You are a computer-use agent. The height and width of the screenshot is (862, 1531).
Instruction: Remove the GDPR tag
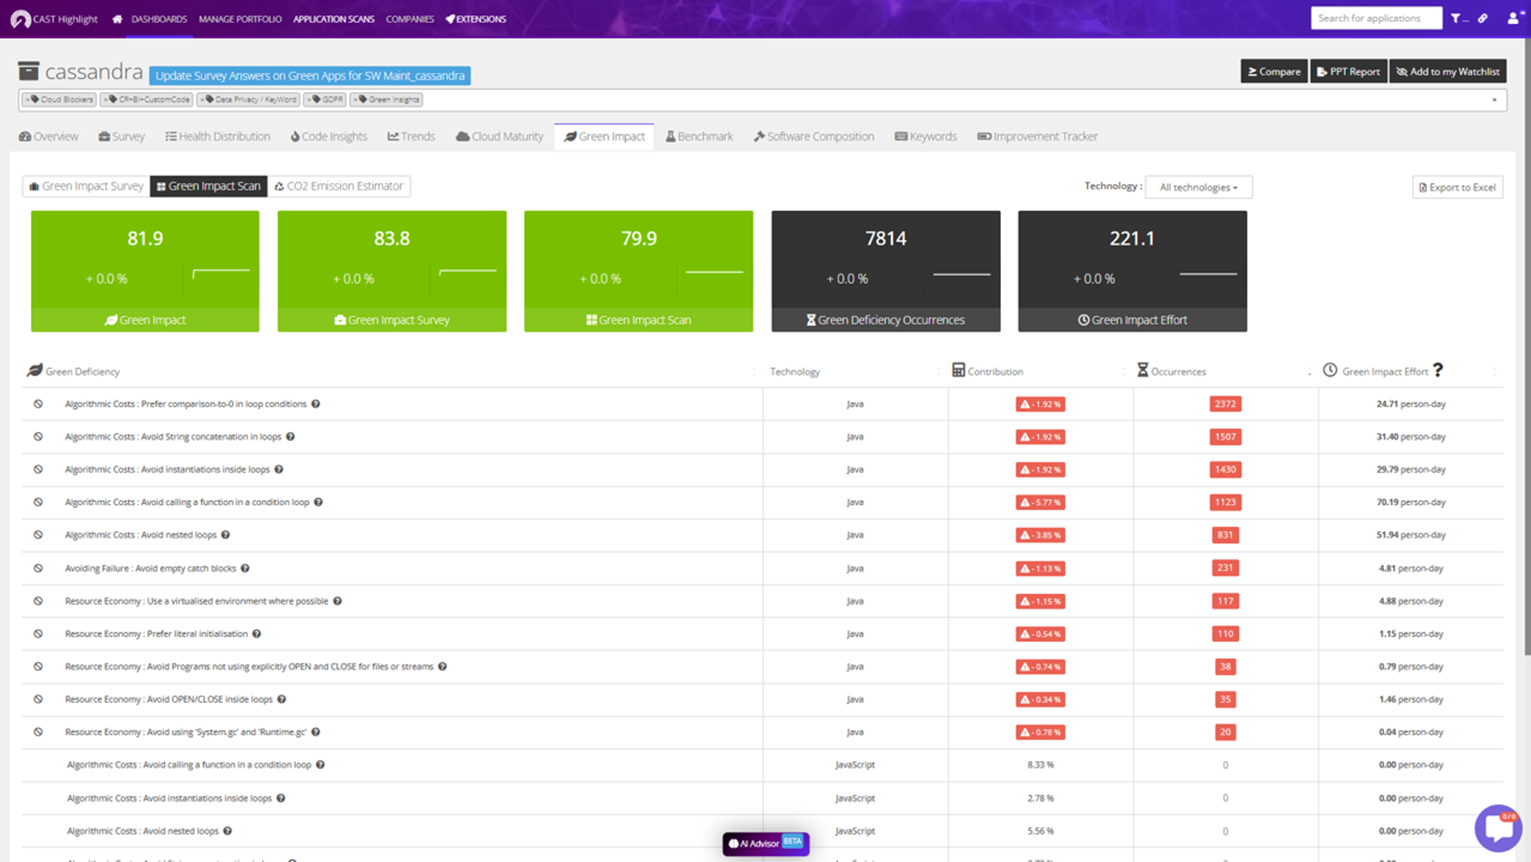point(311,100)
